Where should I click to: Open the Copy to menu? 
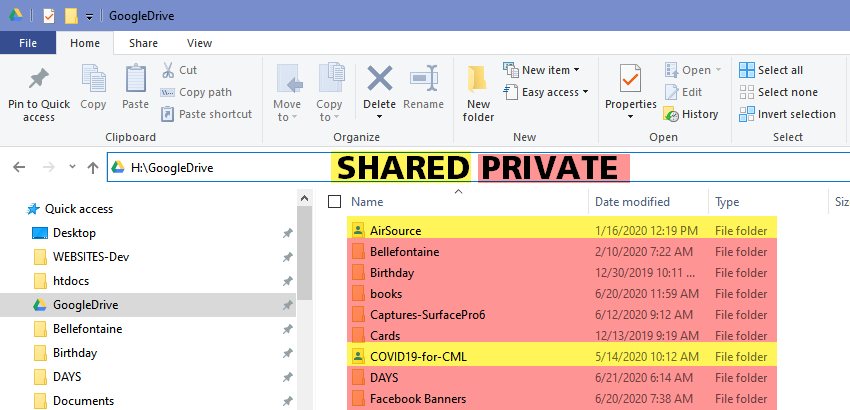(329, 93)
